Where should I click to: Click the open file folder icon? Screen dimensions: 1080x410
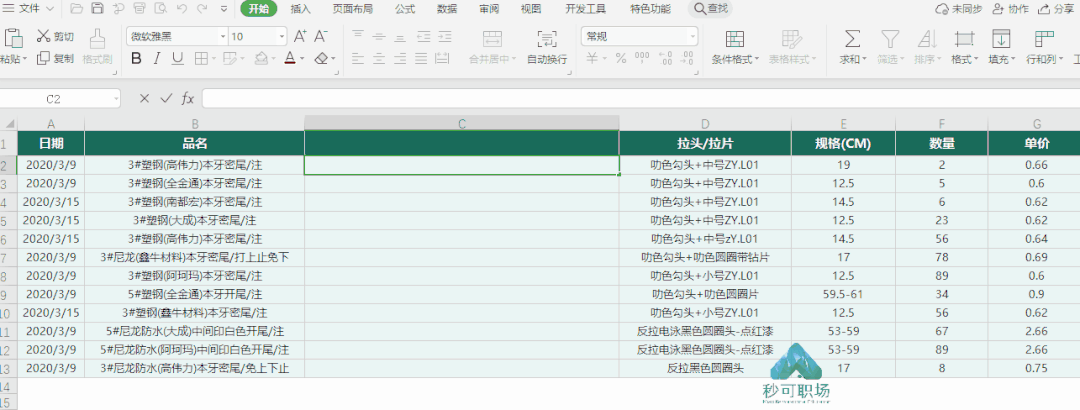pos(76,9)
